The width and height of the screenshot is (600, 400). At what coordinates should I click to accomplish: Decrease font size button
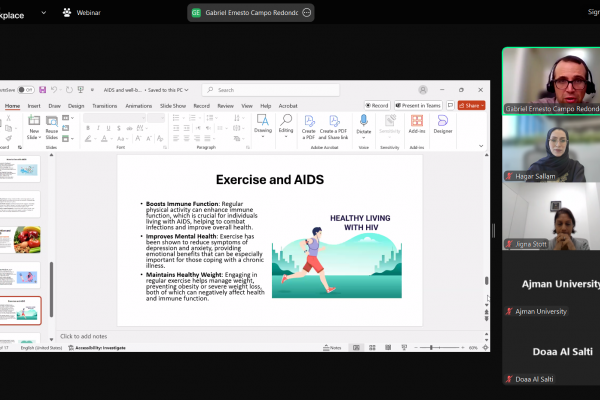point(149,138)
